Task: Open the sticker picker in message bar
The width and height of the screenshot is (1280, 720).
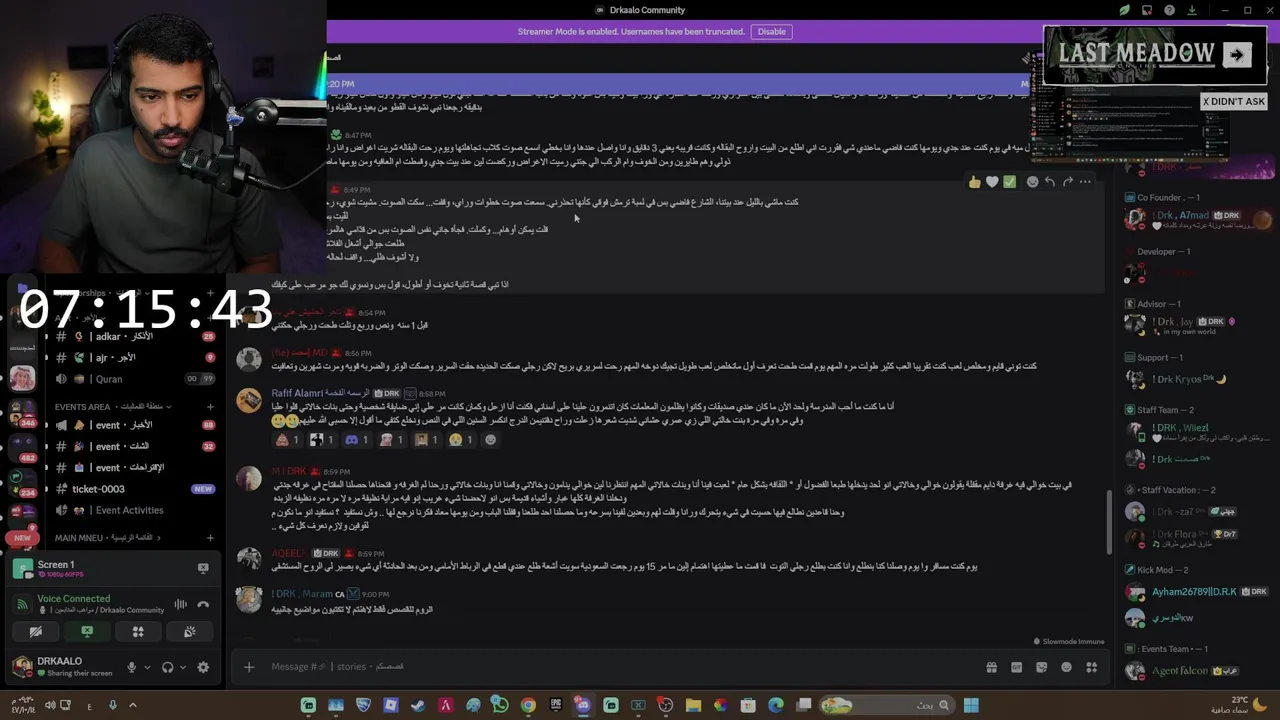Action: (1041, 667)
